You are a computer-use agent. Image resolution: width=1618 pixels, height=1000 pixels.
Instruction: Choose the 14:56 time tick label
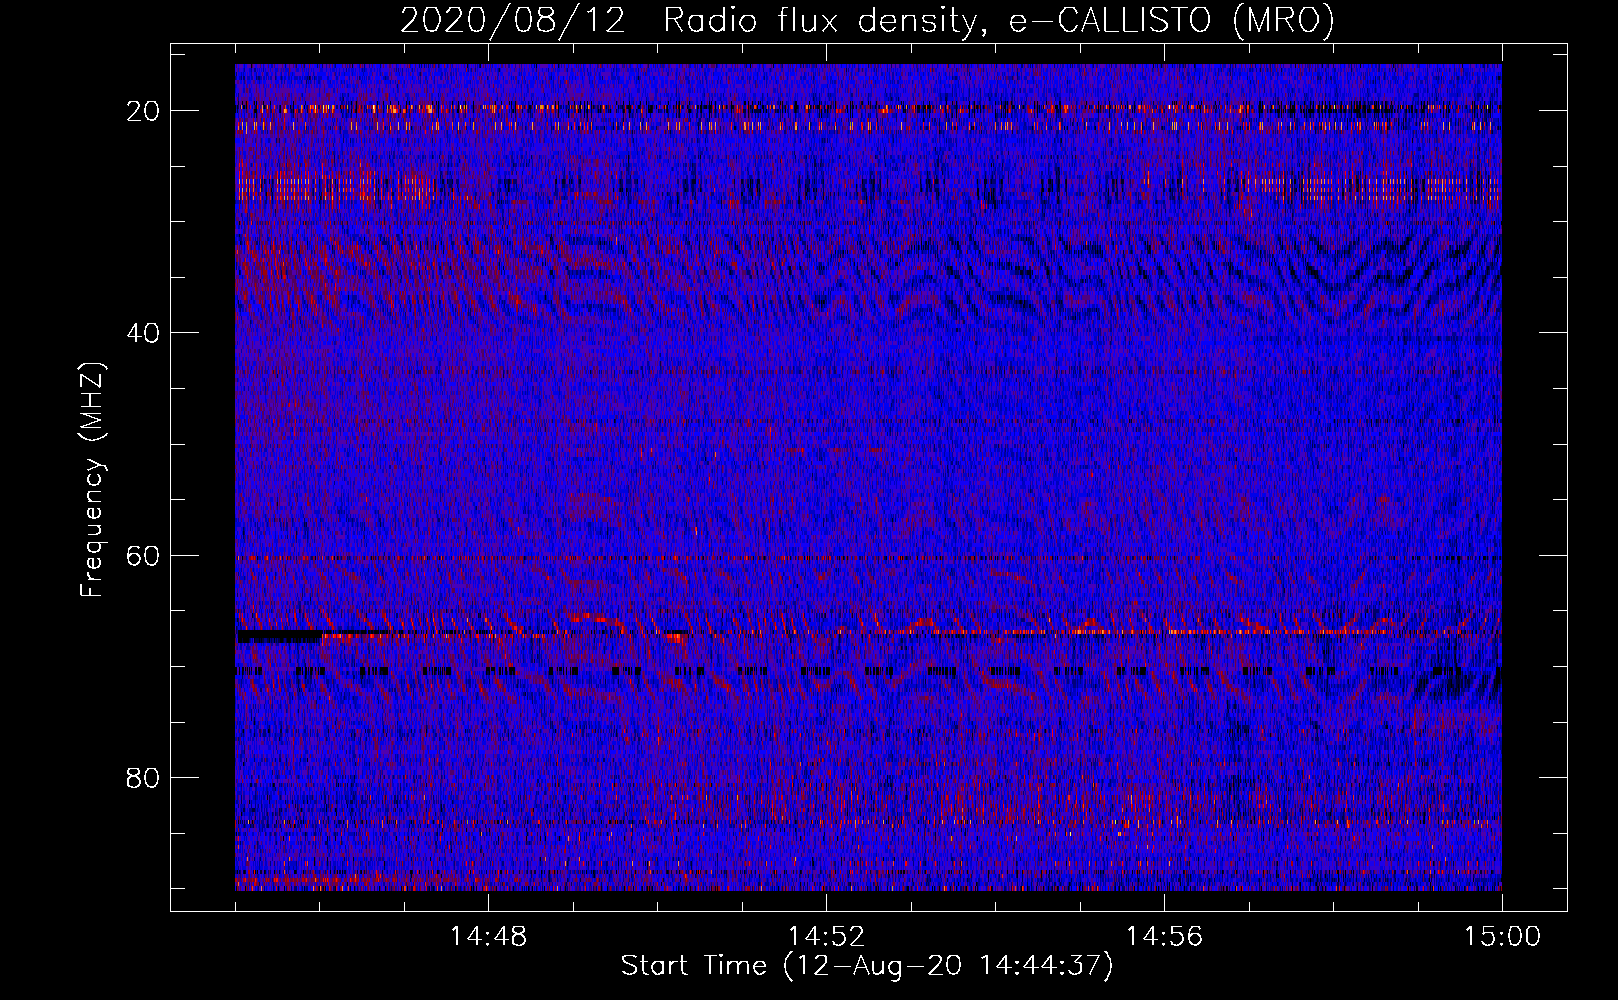[x=1164, y=937]
